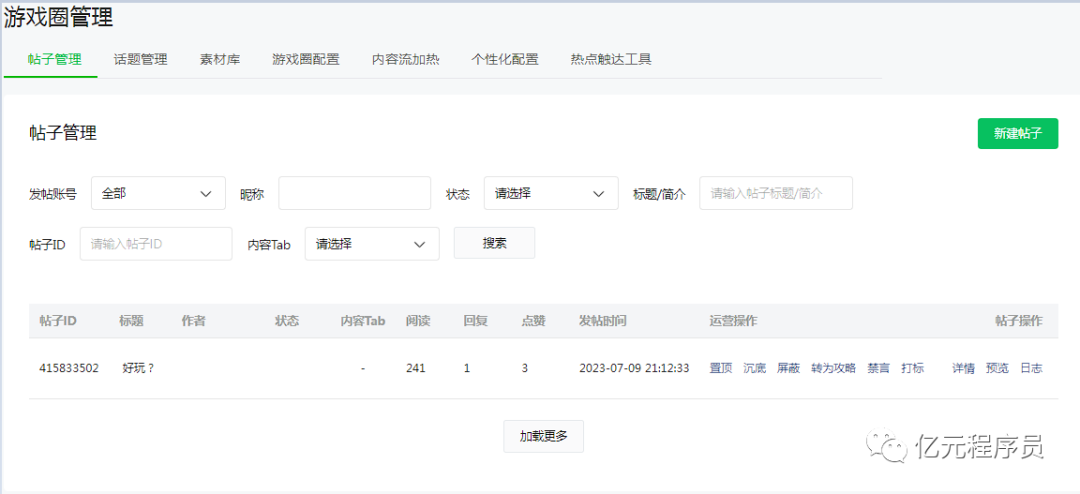Click the read count 241
1080x494 pixels.
(x=416, y=368)
